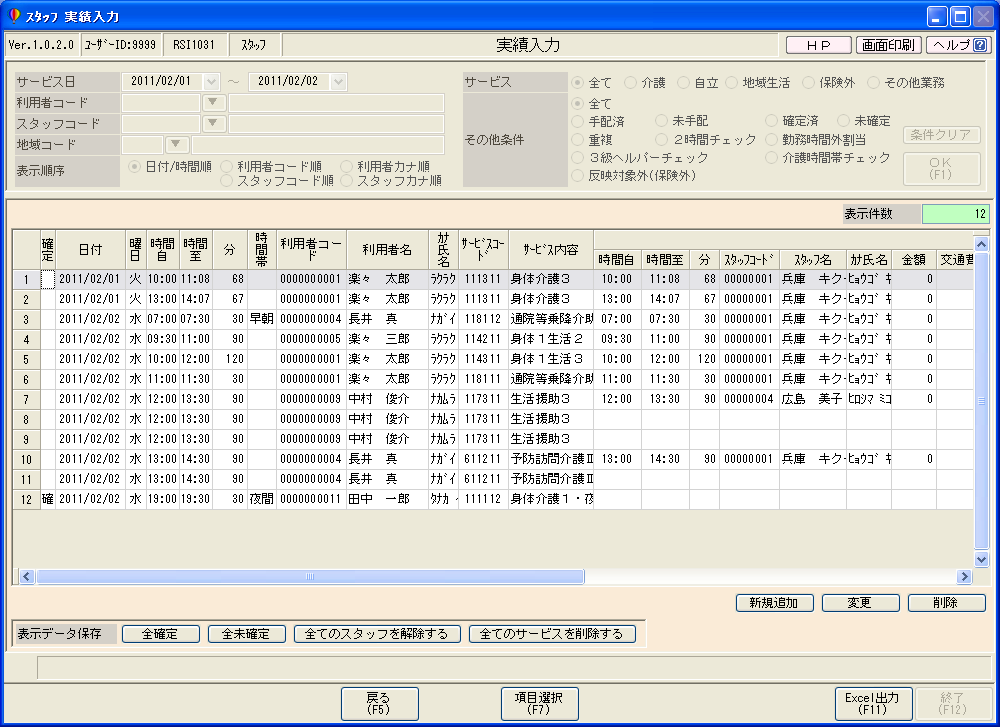Click the horizontal scrollbar thumb
1000x727 pixels.
[x=310, y=576]
